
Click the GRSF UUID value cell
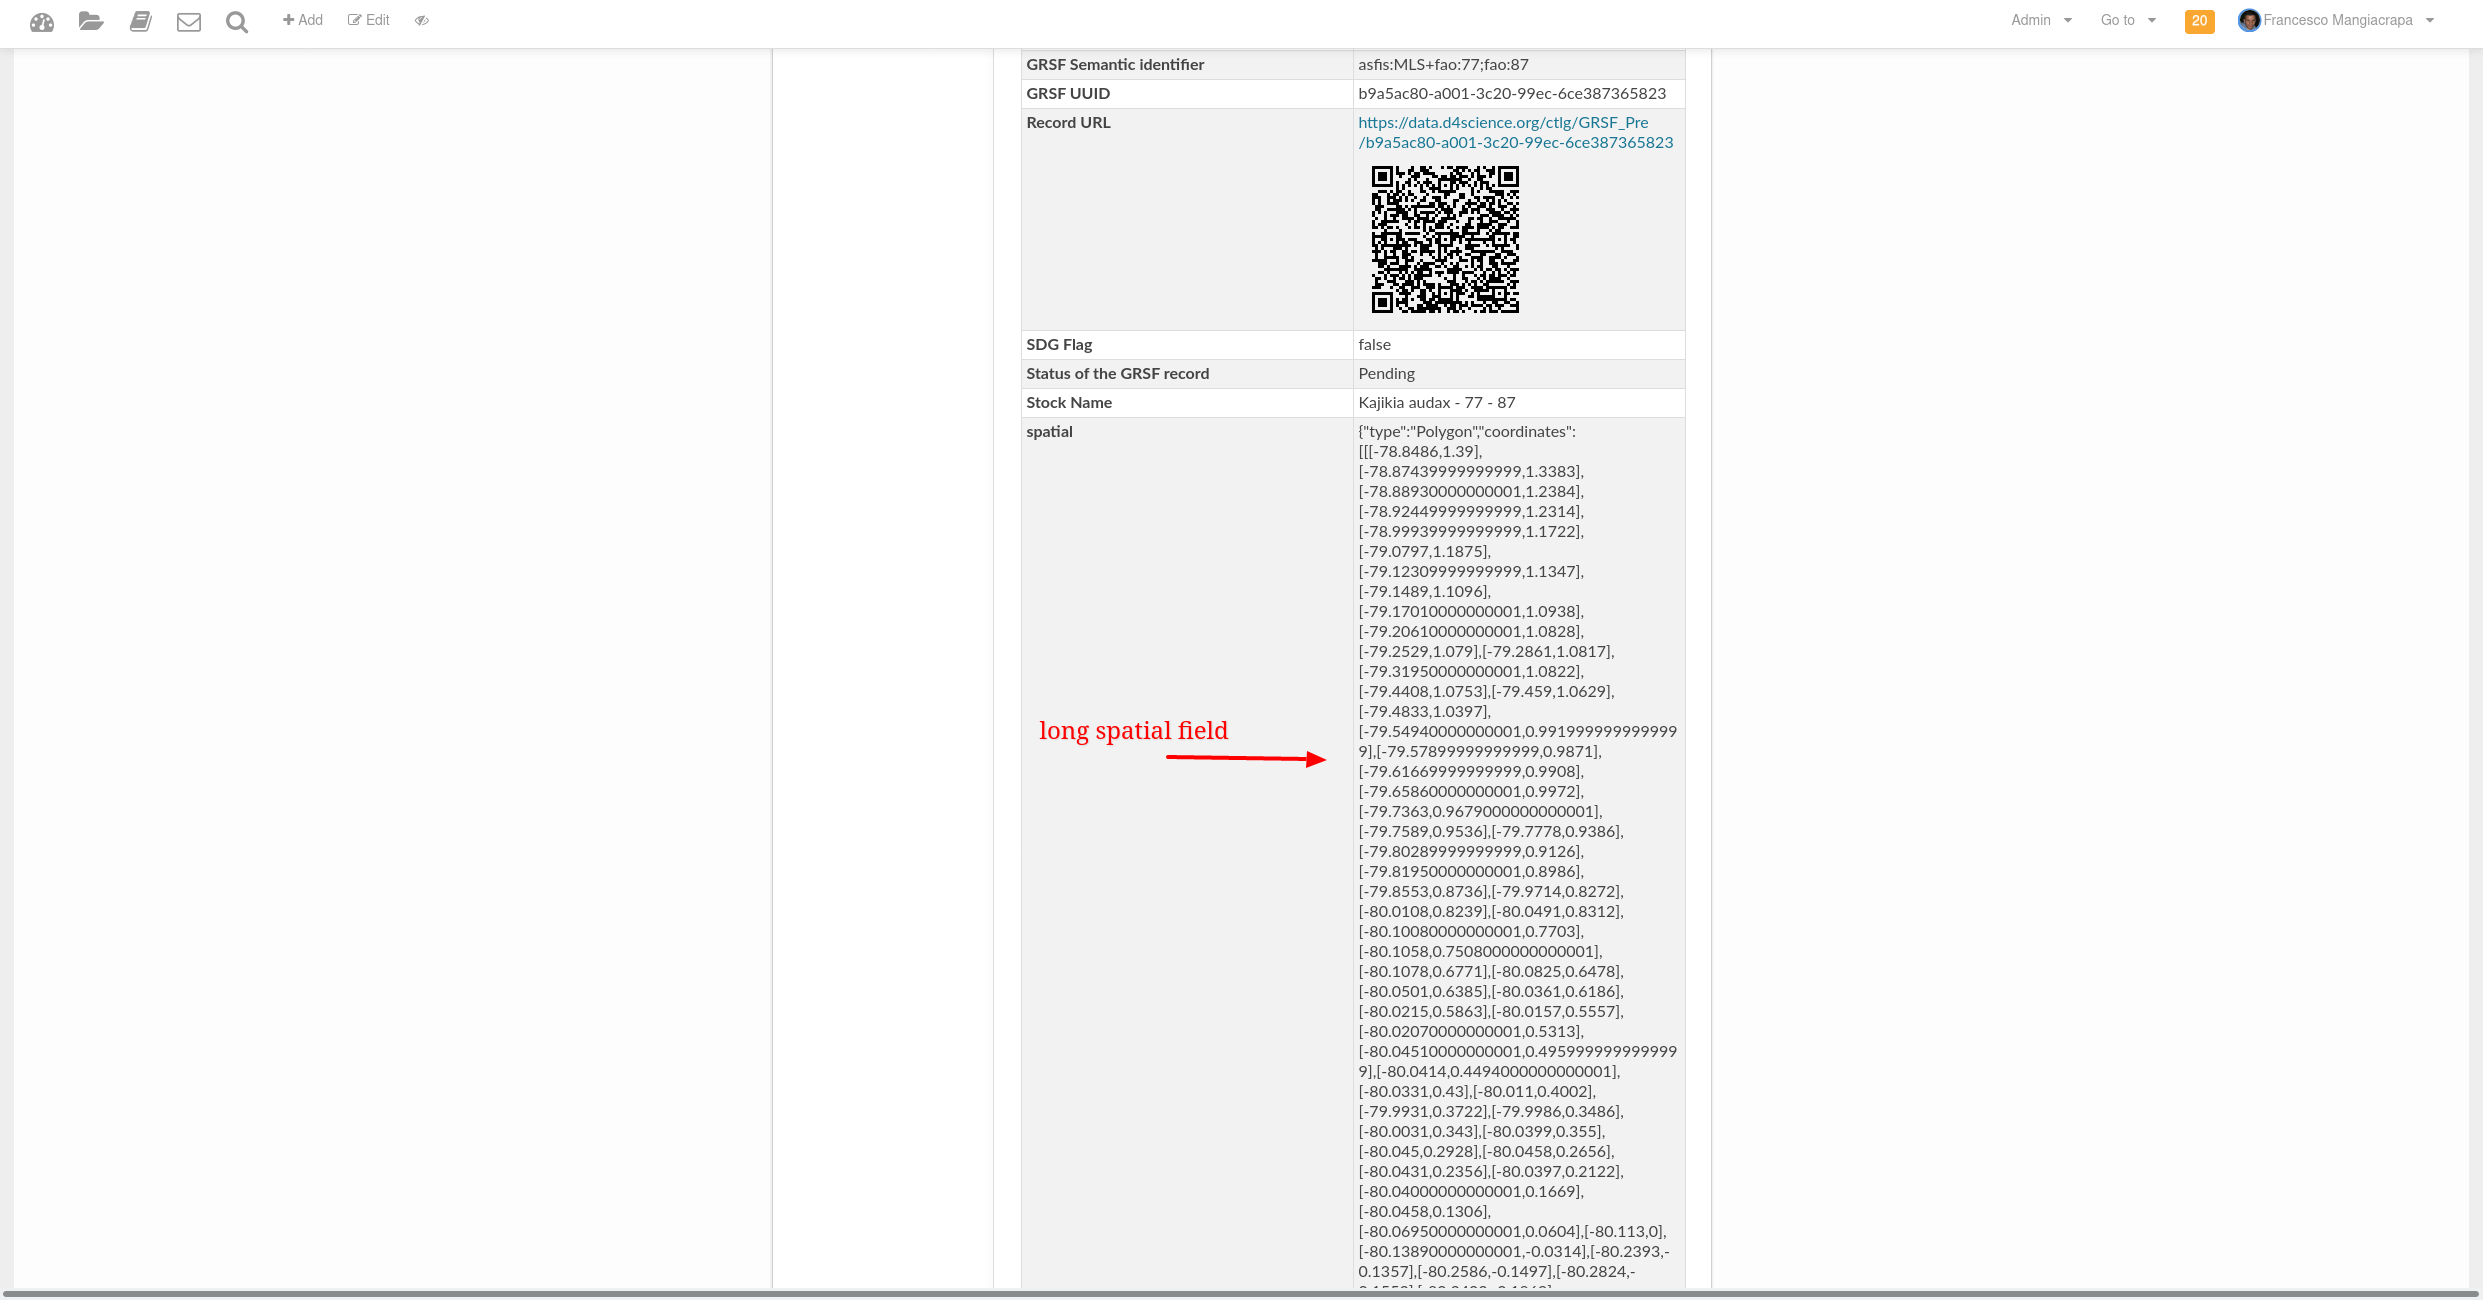1511,93
